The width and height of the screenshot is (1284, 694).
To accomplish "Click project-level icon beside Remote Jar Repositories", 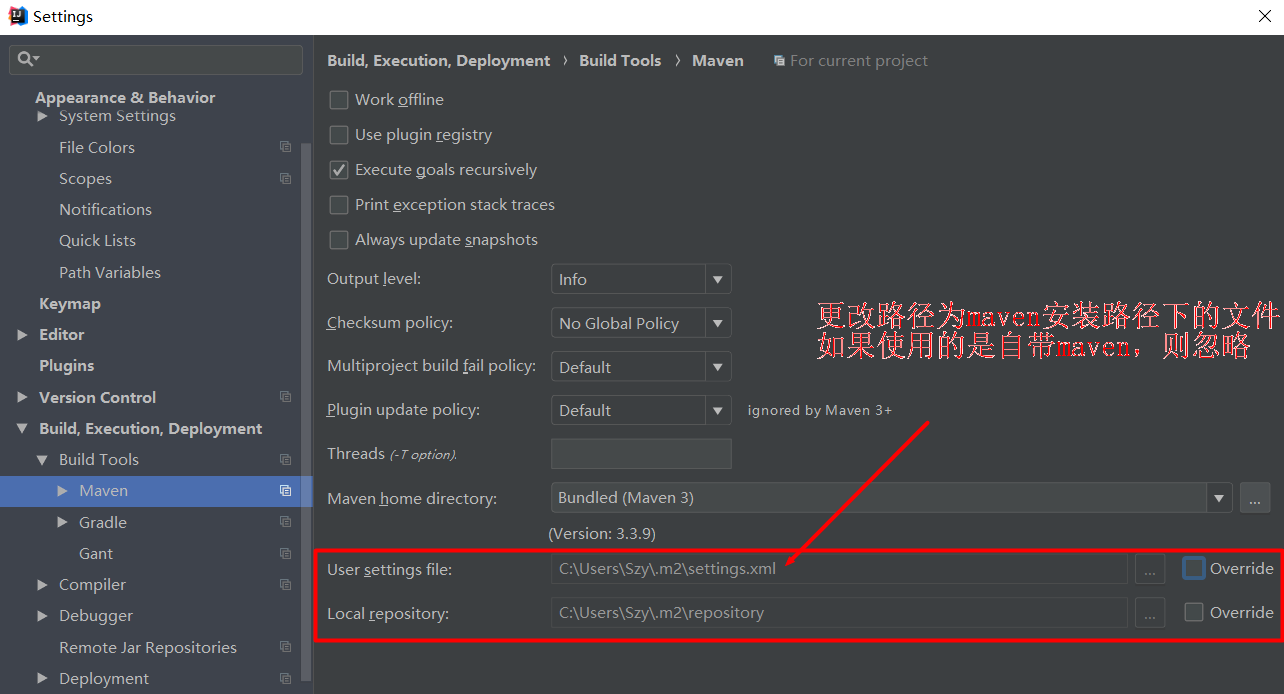I will pos(286,647).
